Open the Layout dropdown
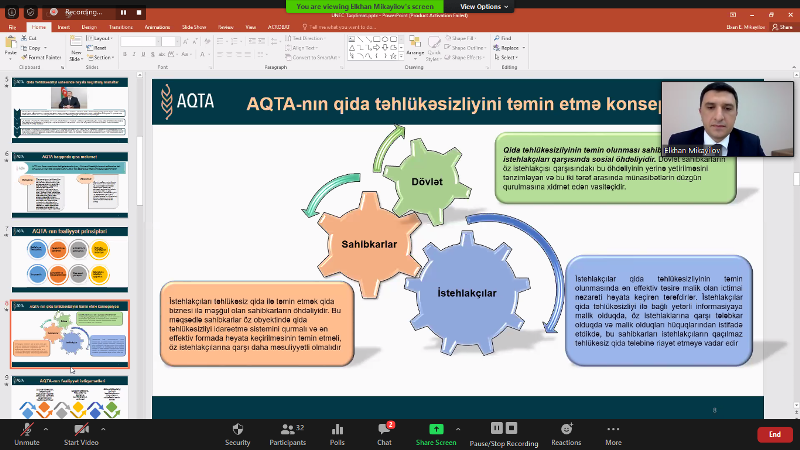This screenshot has height=450, width=800. pos(99,38)
